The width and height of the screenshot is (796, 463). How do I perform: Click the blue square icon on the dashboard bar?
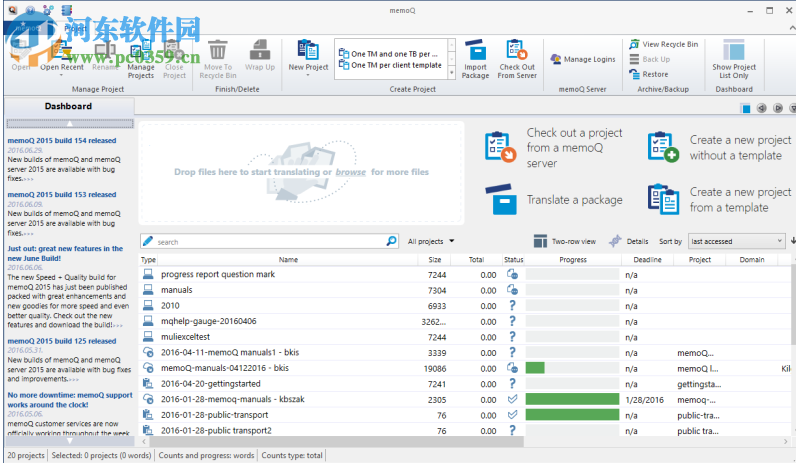(746, 108)
